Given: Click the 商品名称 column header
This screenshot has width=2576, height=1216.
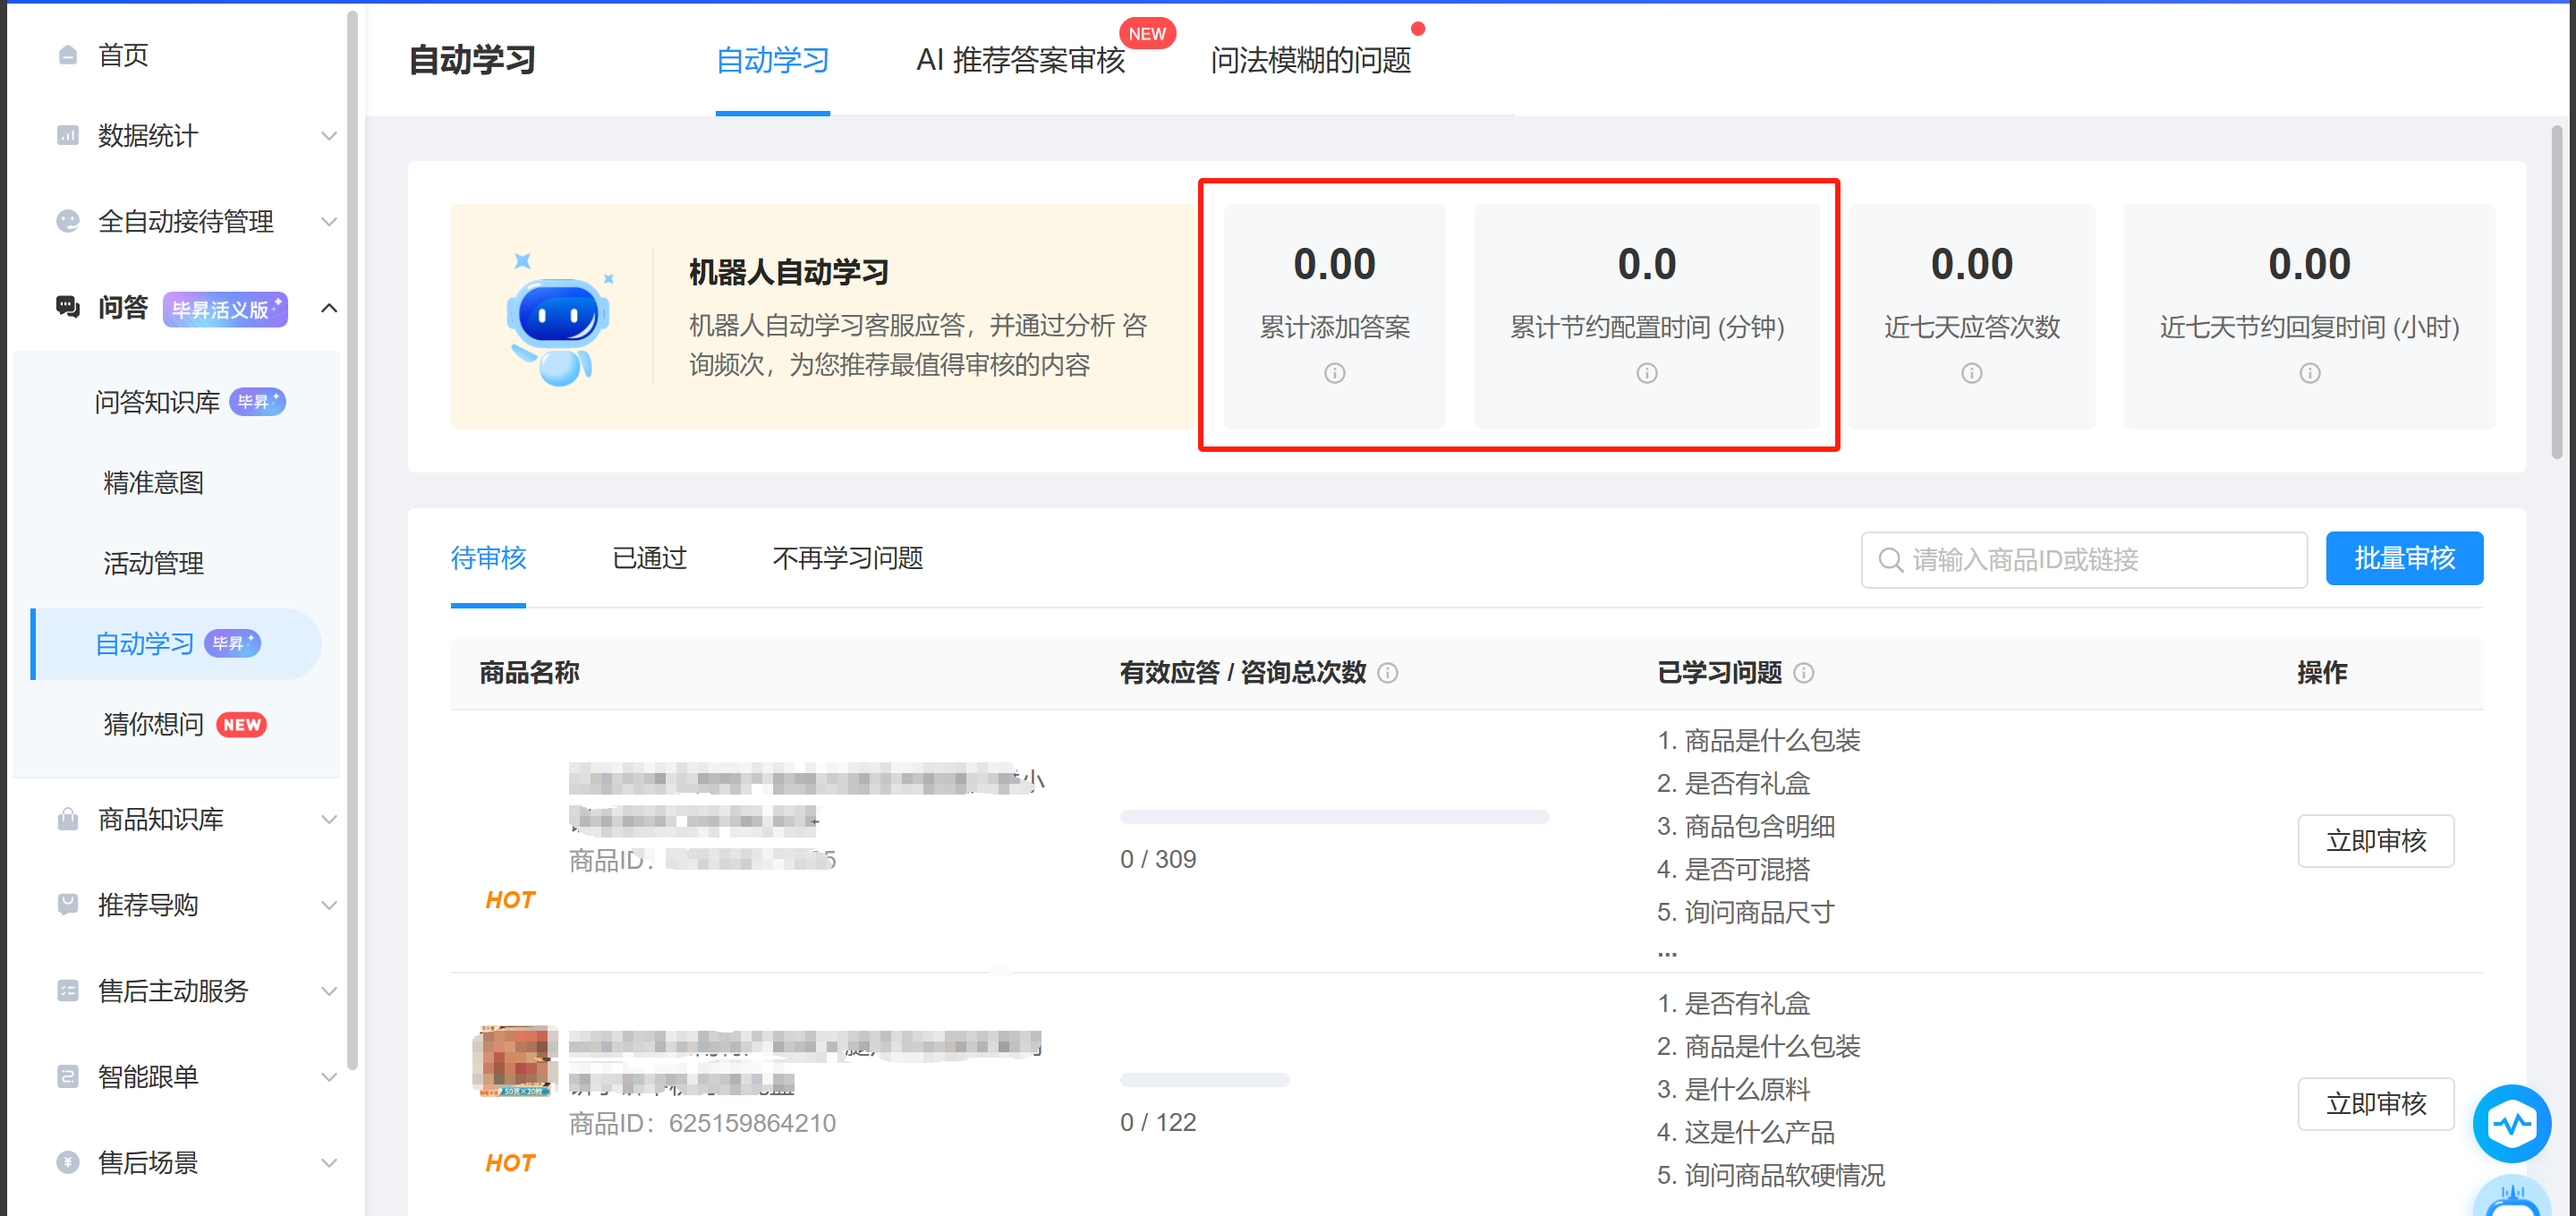Looking at the screenshot, I should point(529,673).
